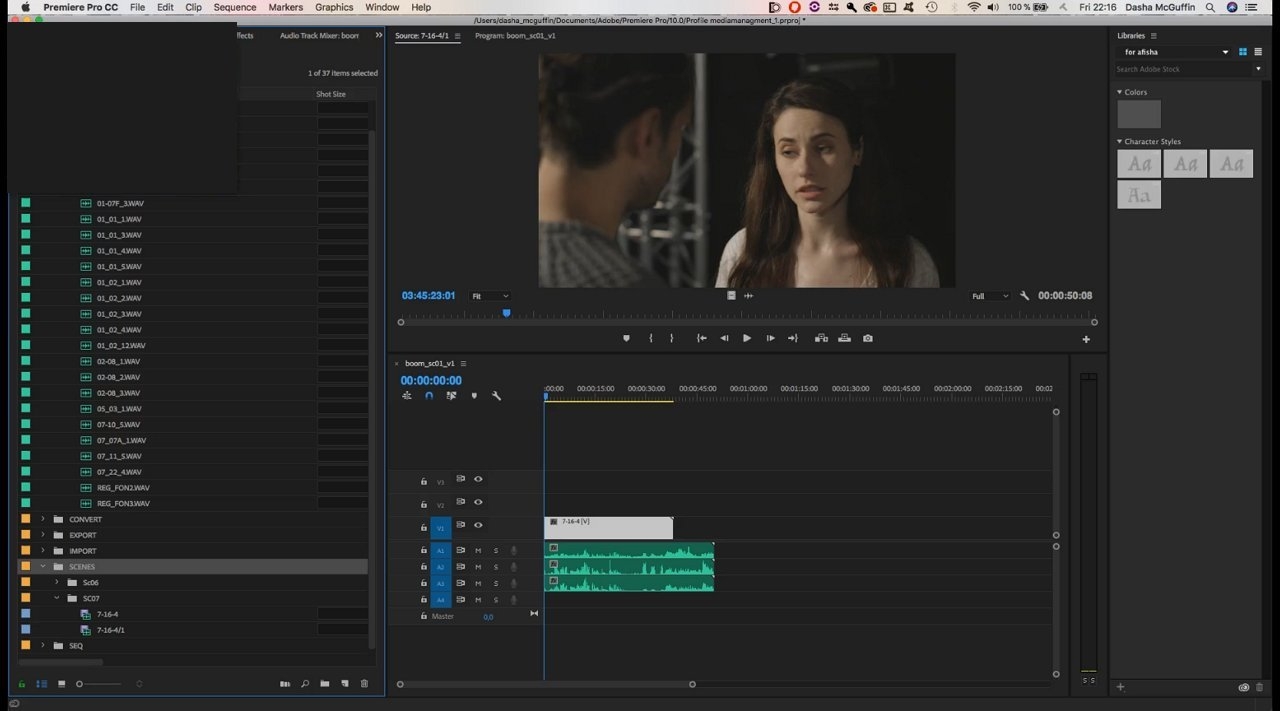Mute audio track A1
This screenshot has height=711, width=1280.
pos(478,551)
